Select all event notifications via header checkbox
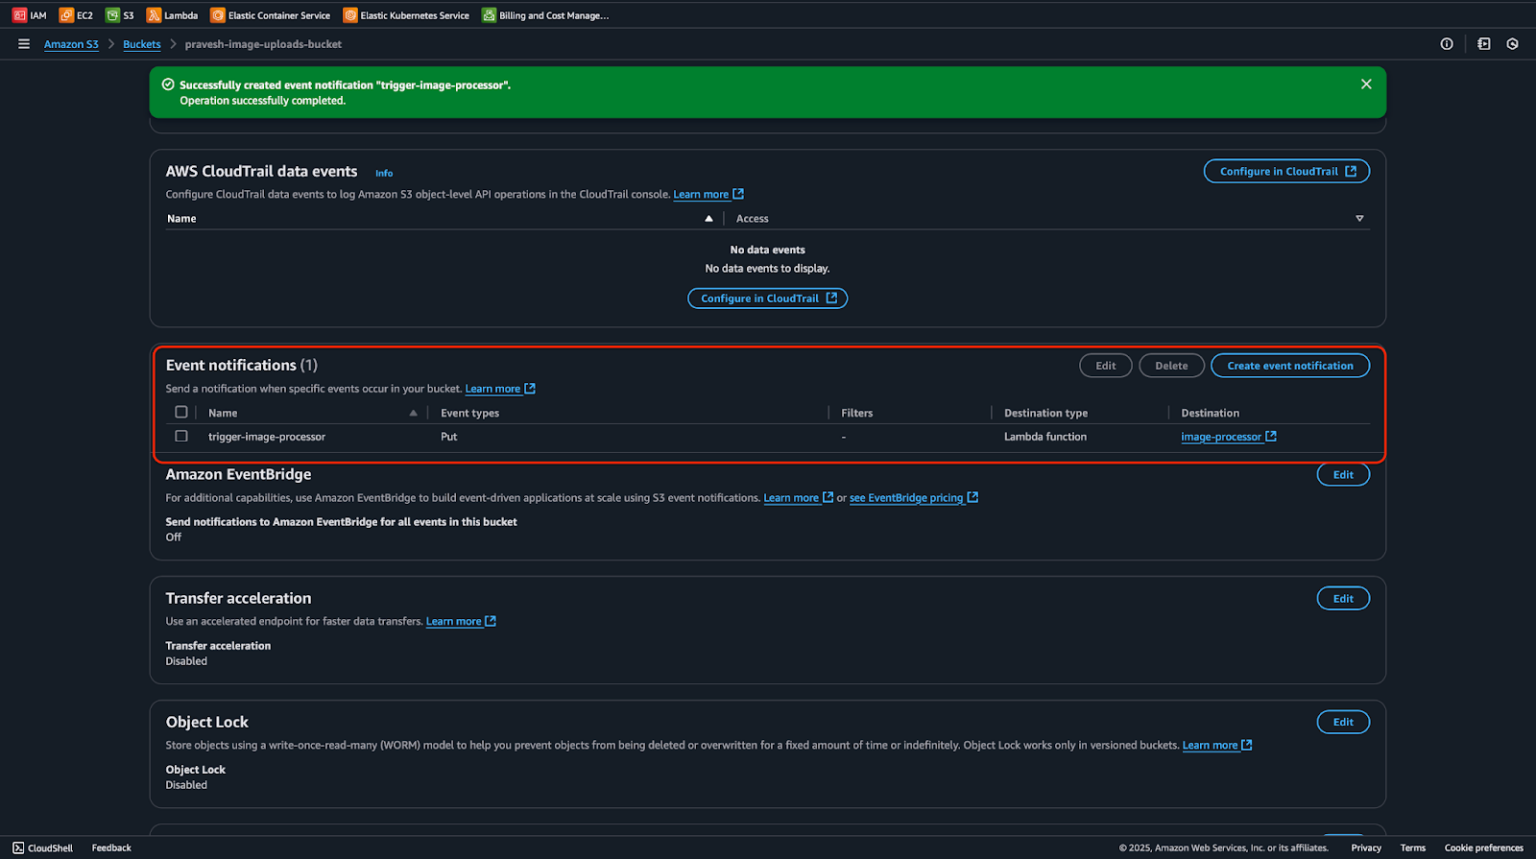Image resolution: width=1536 pixels, height=859 pixels. [x=181, y=411]
